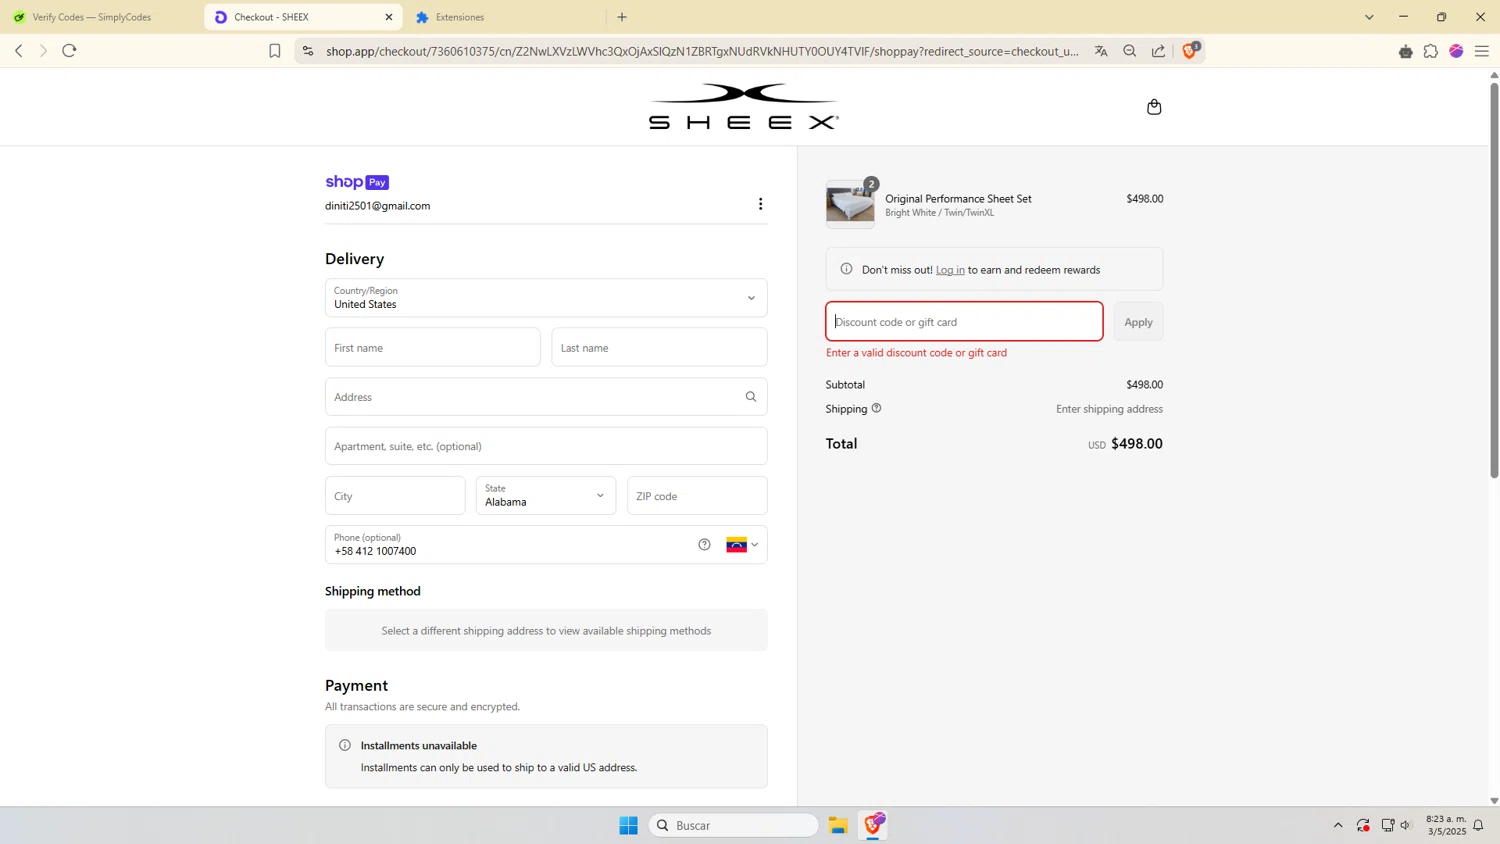
Task: Open the Country/Region dropdown
Action: coord(546,298)
